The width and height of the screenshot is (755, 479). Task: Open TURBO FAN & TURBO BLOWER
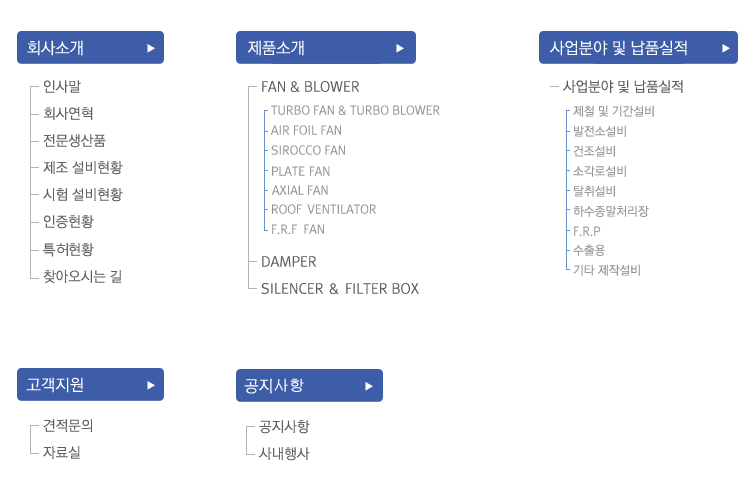[355, 111]
